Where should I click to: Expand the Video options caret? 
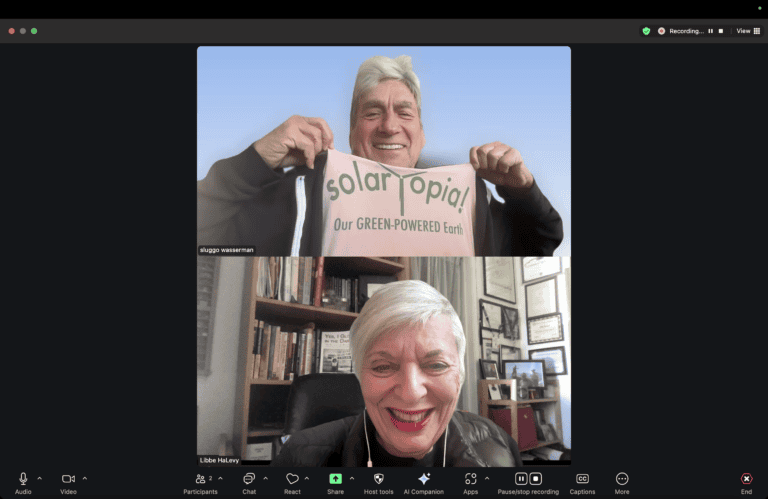[85, 478]
